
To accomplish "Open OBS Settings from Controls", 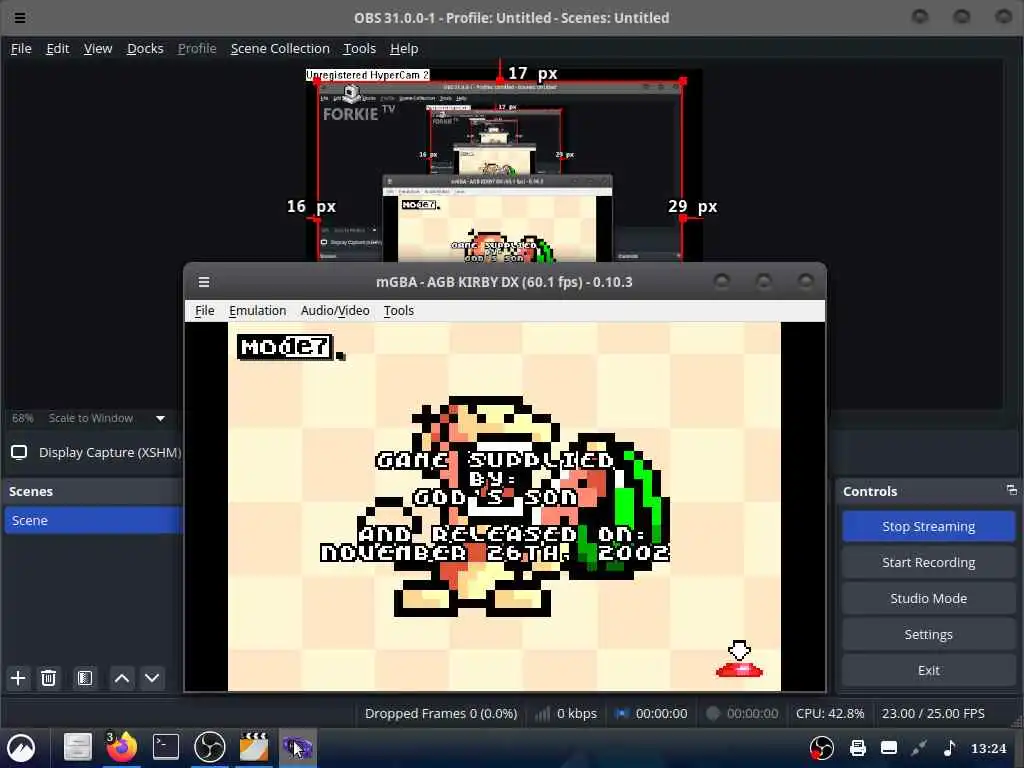I will [x=928, y=634].
